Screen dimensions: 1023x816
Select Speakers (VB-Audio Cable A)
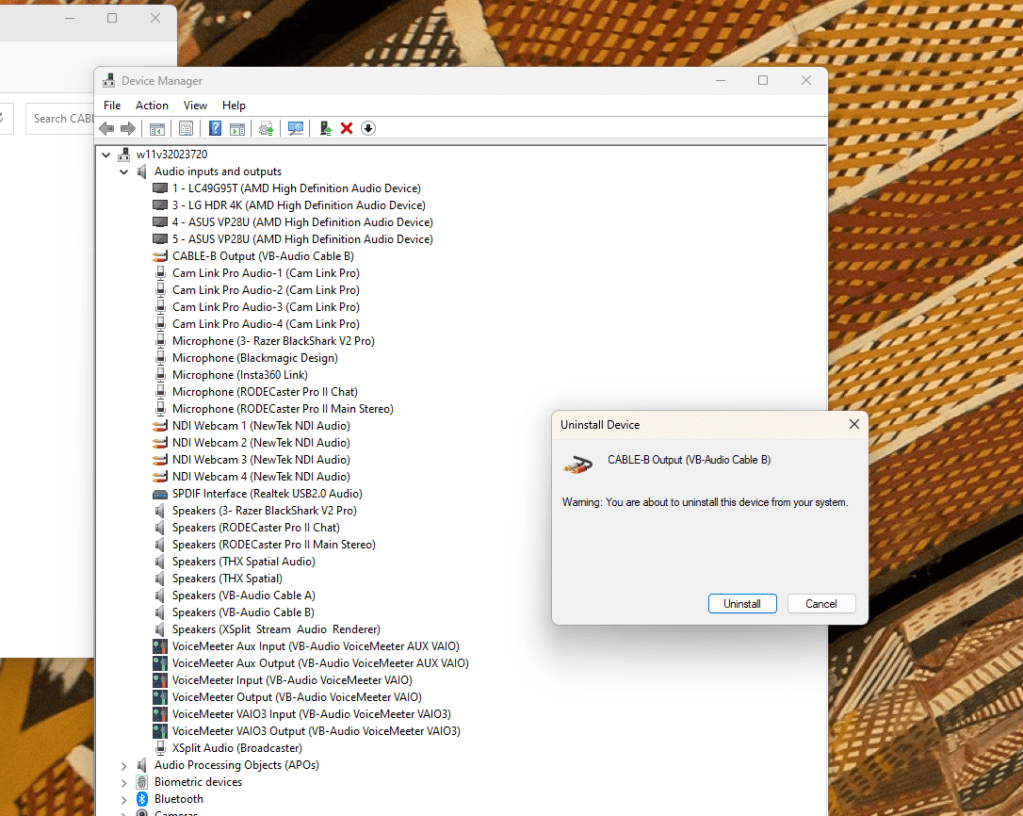243,596
